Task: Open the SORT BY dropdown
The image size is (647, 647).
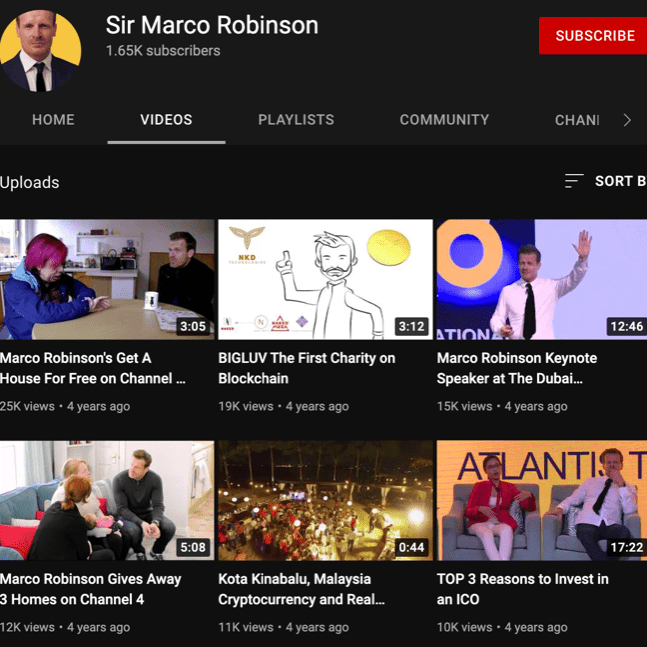Action: point(605,181)
